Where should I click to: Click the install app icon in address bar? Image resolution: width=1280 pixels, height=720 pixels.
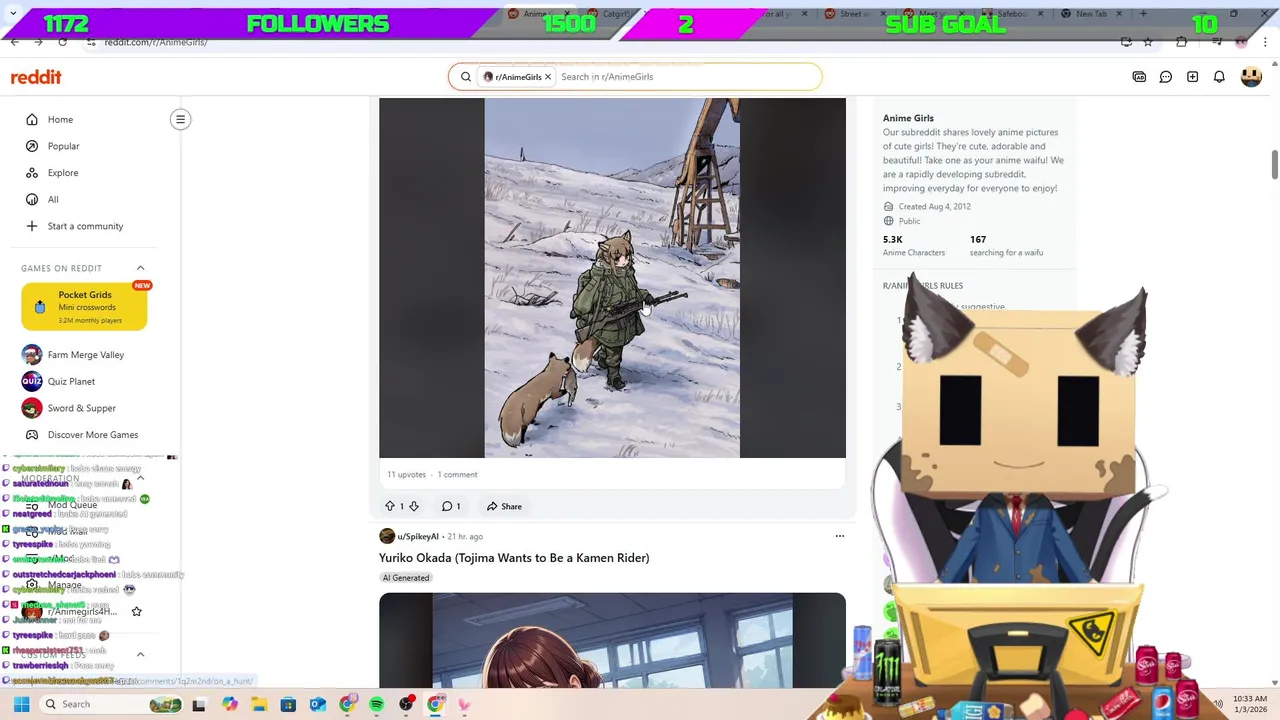coord(1126,42)
